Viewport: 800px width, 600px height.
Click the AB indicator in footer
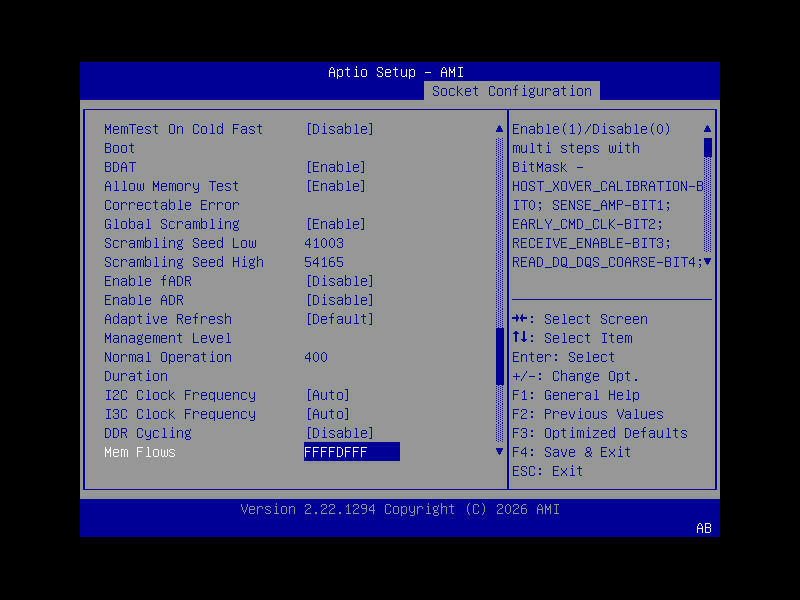click(704, 528)
